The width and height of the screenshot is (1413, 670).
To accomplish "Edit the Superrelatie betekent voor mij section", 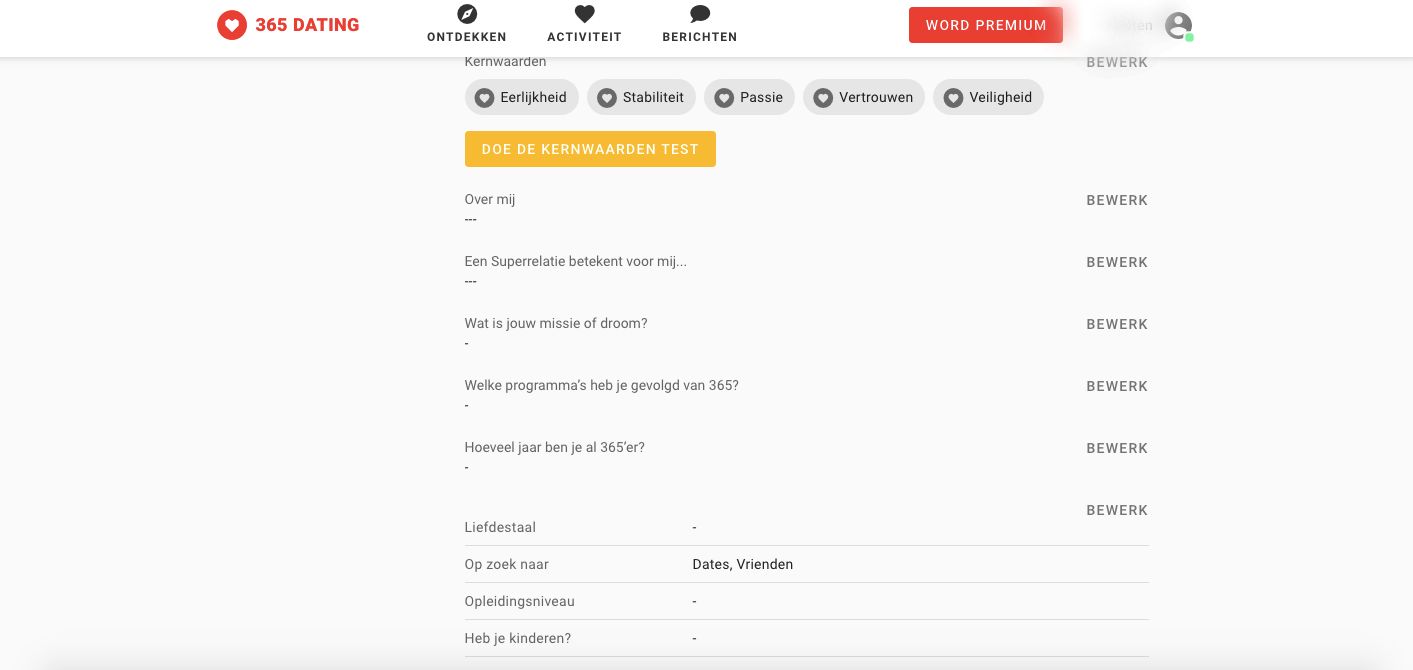I will pyautogui.click(x=1117, y=262).
